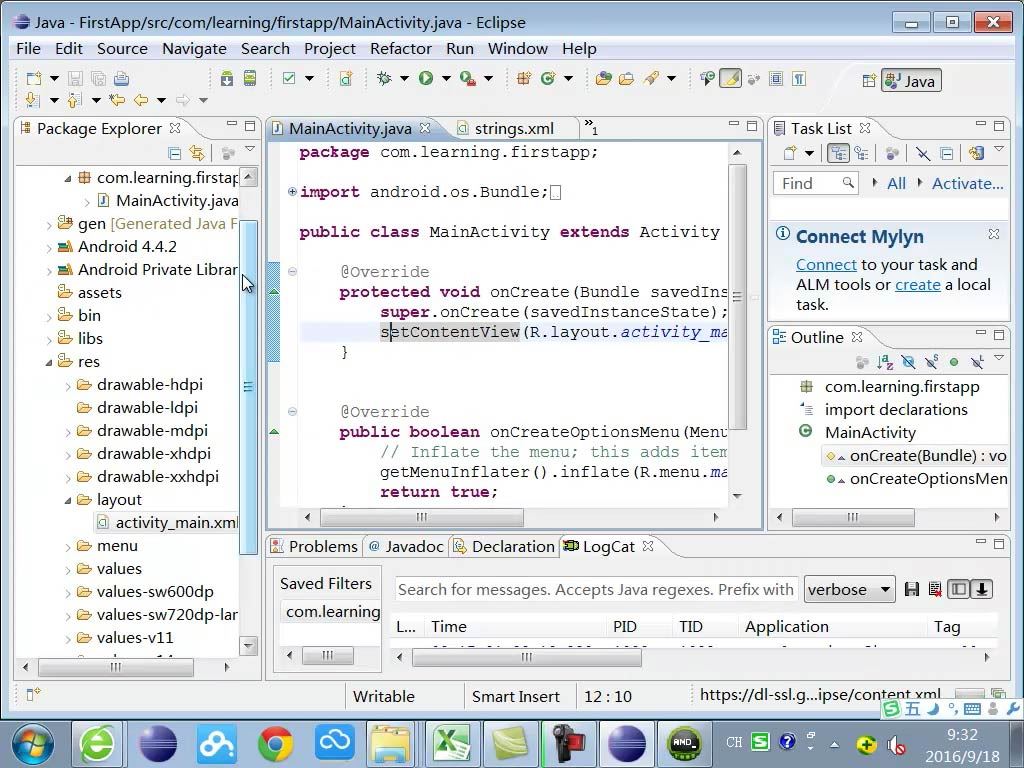This screenshot has height=768, width=1024.
Task: Click Open Perspective icon beside Java
Action: pos(869,81)
